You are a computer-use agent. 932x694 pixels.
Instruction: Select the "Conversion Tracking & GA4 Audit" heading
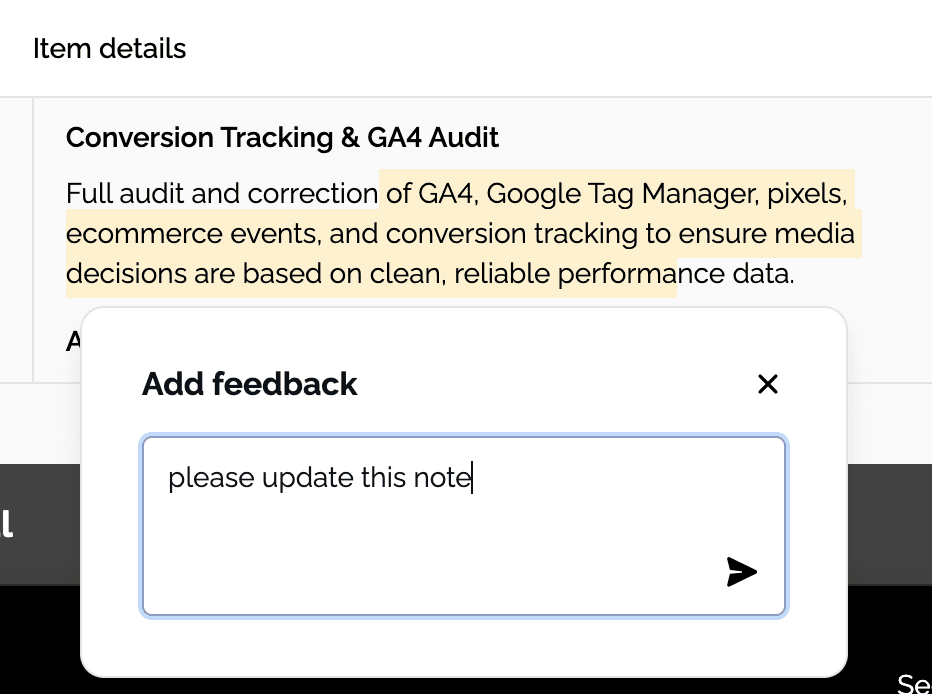point(282,137)
